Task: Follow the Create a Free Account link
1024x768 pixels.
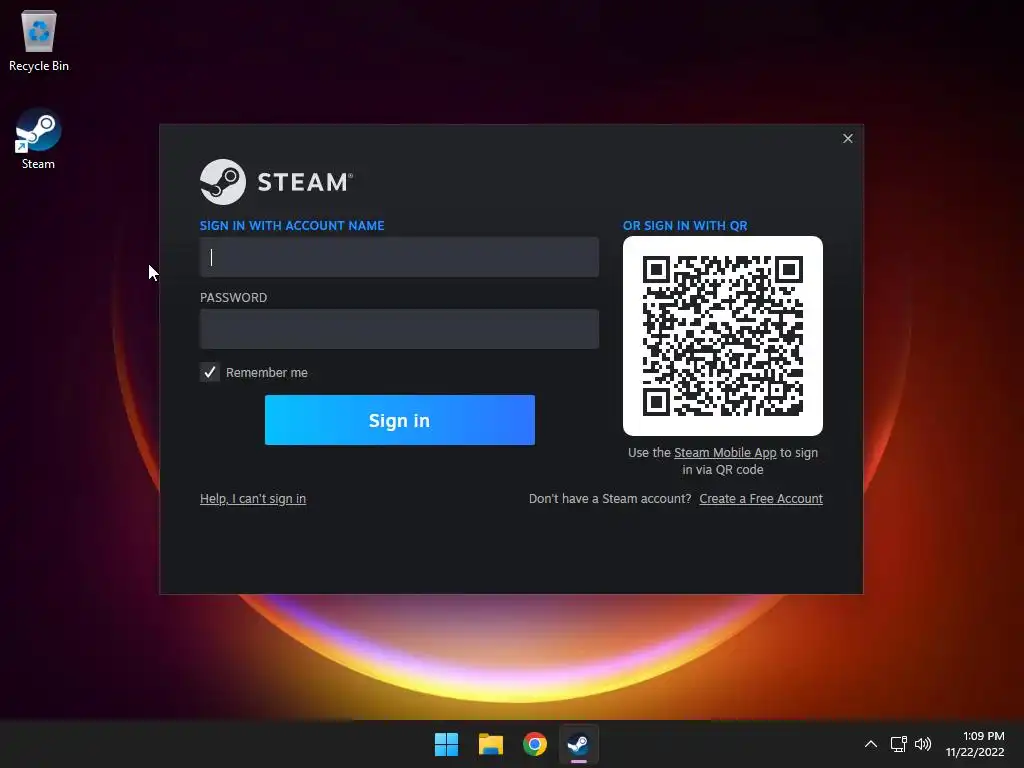Action: coord(761,499)
